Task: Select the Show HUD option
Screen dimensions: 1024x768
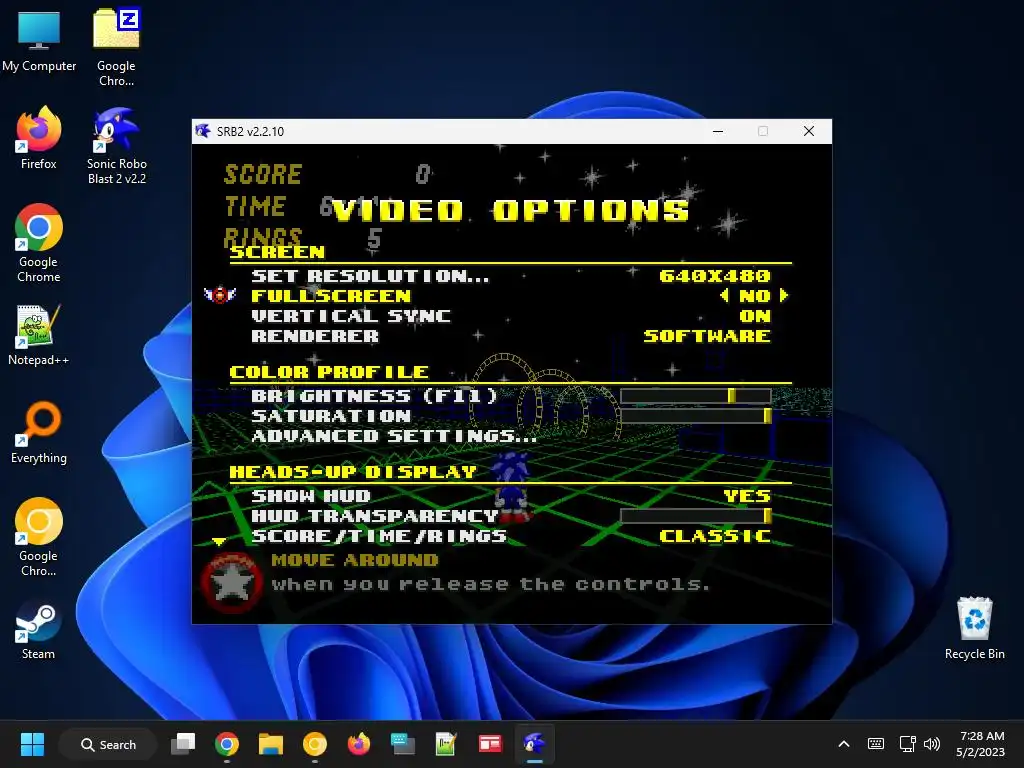Action: point(311,496)
